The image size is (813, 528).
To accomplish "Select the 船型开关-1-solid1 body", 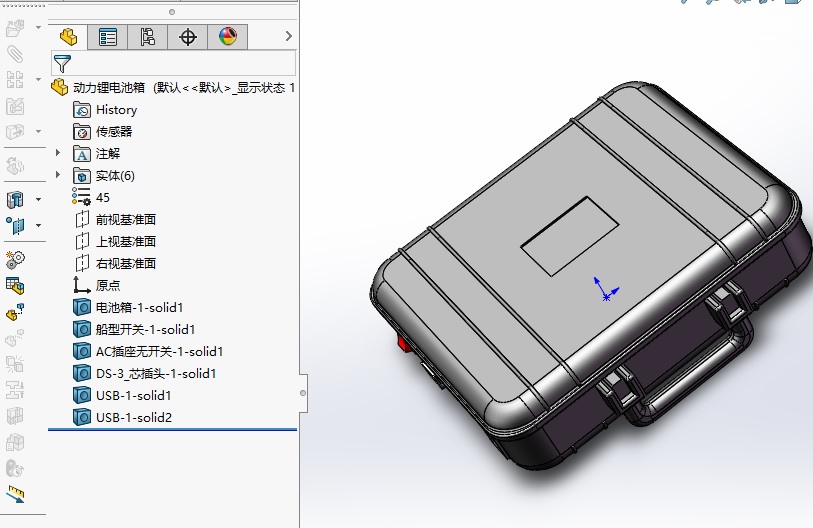I will click(134, 329).
